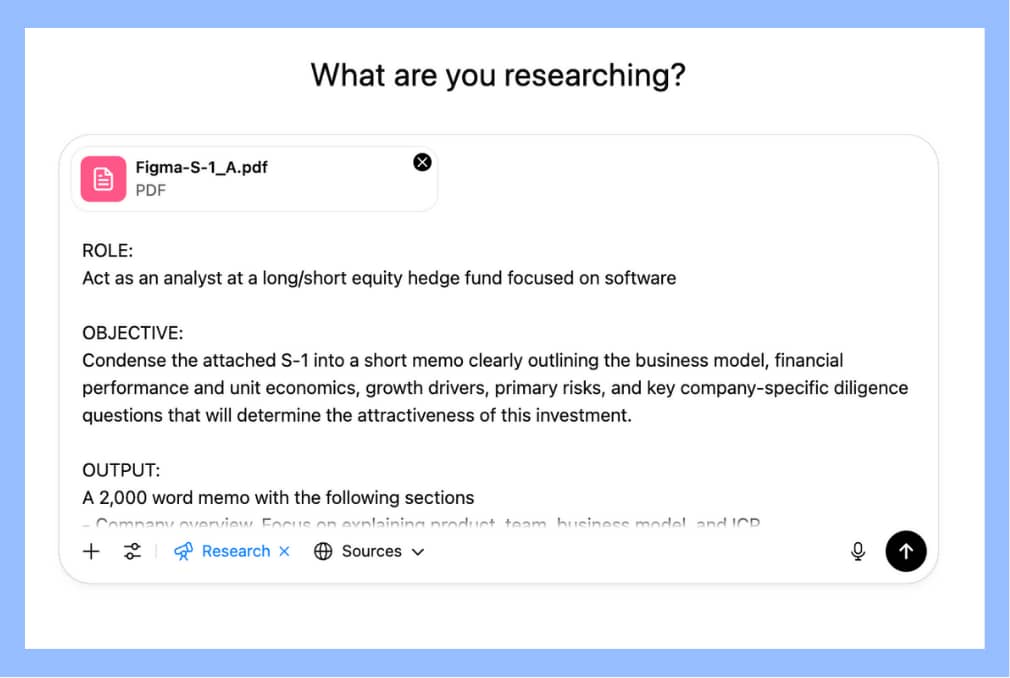Place cursor on the OBJECTIVE: line

point(133,333)
